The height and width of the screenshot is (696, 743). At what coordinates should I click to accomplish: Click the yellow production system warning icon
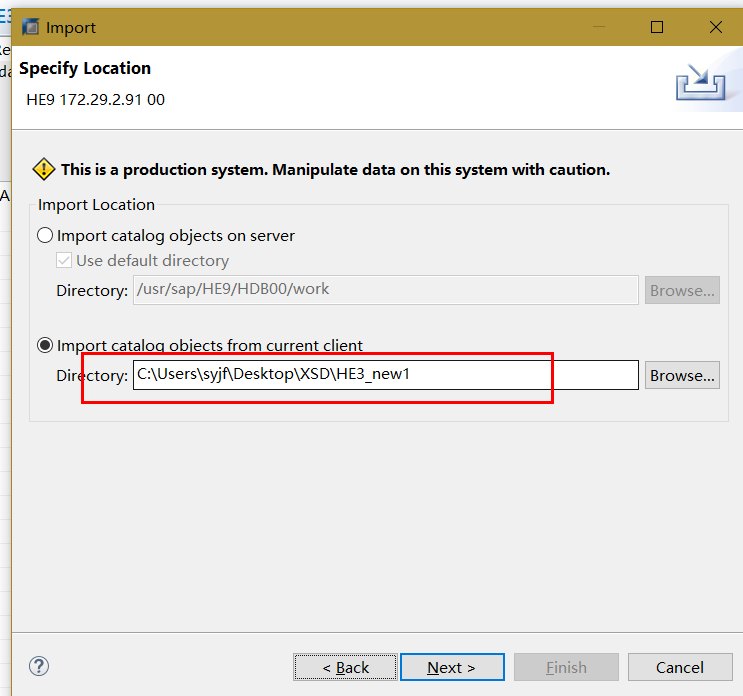pos(44,169)
